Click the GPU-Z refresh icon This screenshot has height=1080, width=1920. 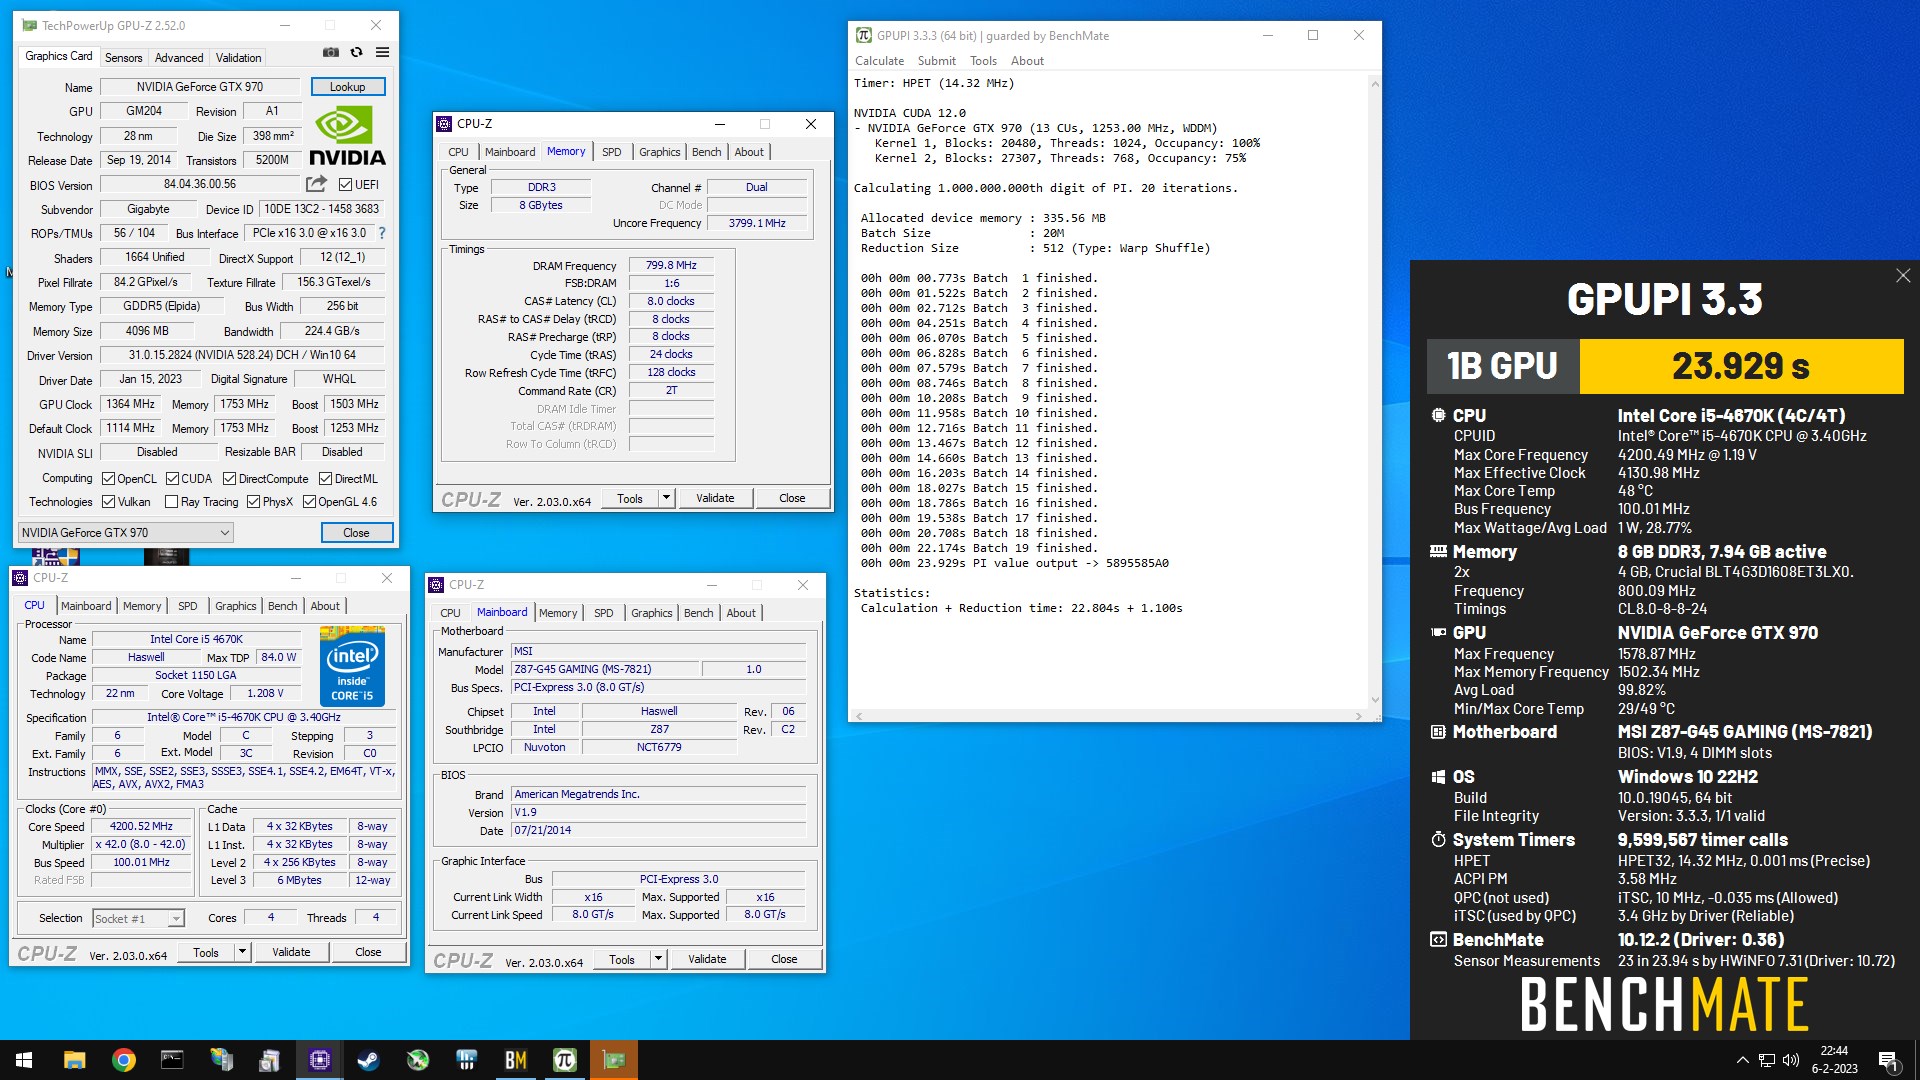coord(356,53)
